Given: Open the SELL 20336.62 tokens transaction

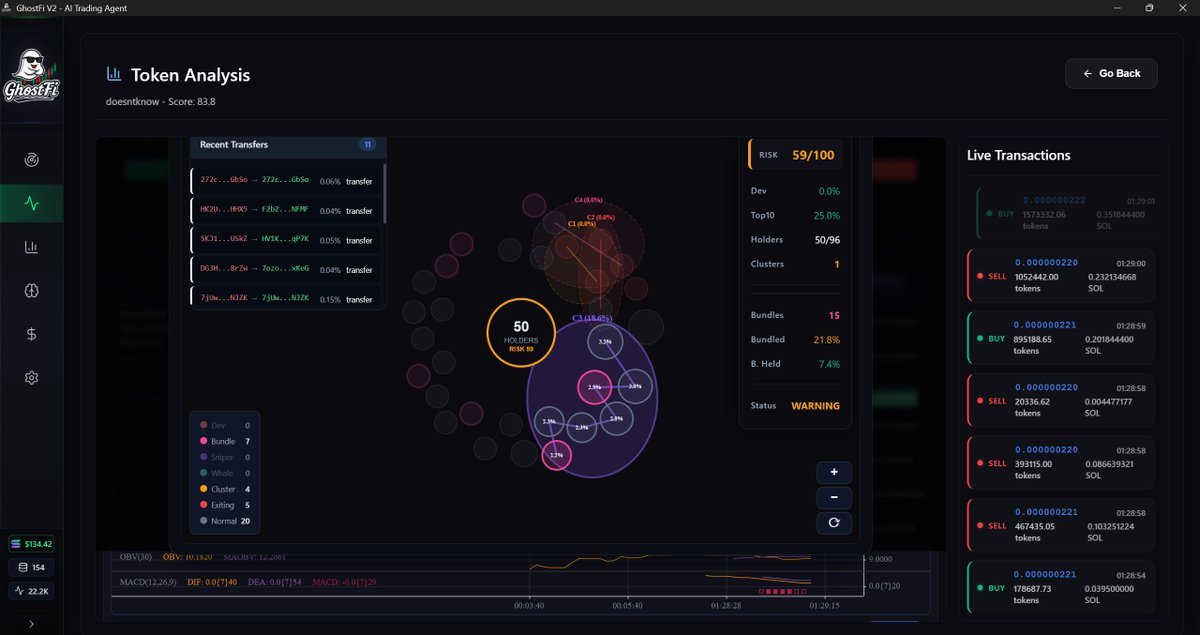Looking at the screenshot, I should pyautogui.click(x=1061, y=400).
